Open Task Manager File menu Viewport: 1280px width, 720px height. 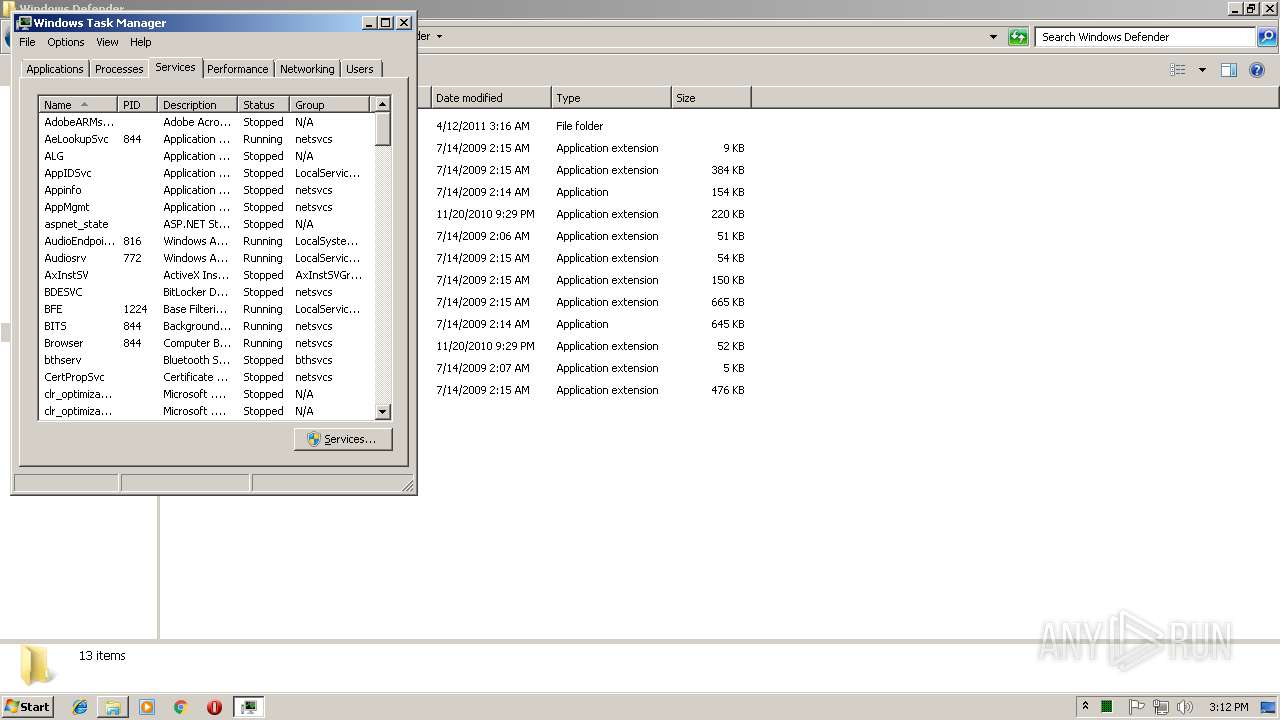[27, 42]
